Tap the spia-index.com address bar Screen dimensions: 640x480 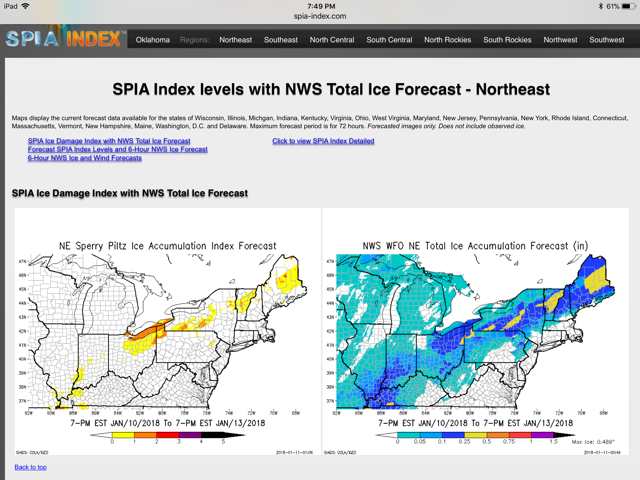click(320, 16)
